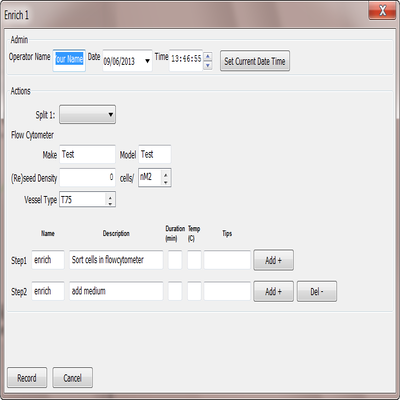This screenshot has height=400, width=400.
Task: Open the Date dropdown calendar
Action: 147,61
